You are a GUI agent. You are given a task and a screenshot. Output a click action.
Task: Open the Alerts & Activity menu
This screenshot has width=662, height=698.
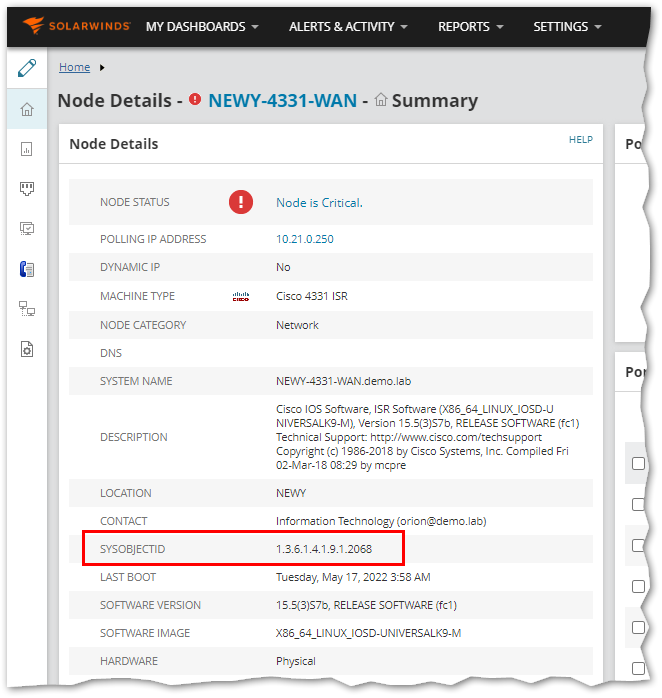(x=348, y=27)
